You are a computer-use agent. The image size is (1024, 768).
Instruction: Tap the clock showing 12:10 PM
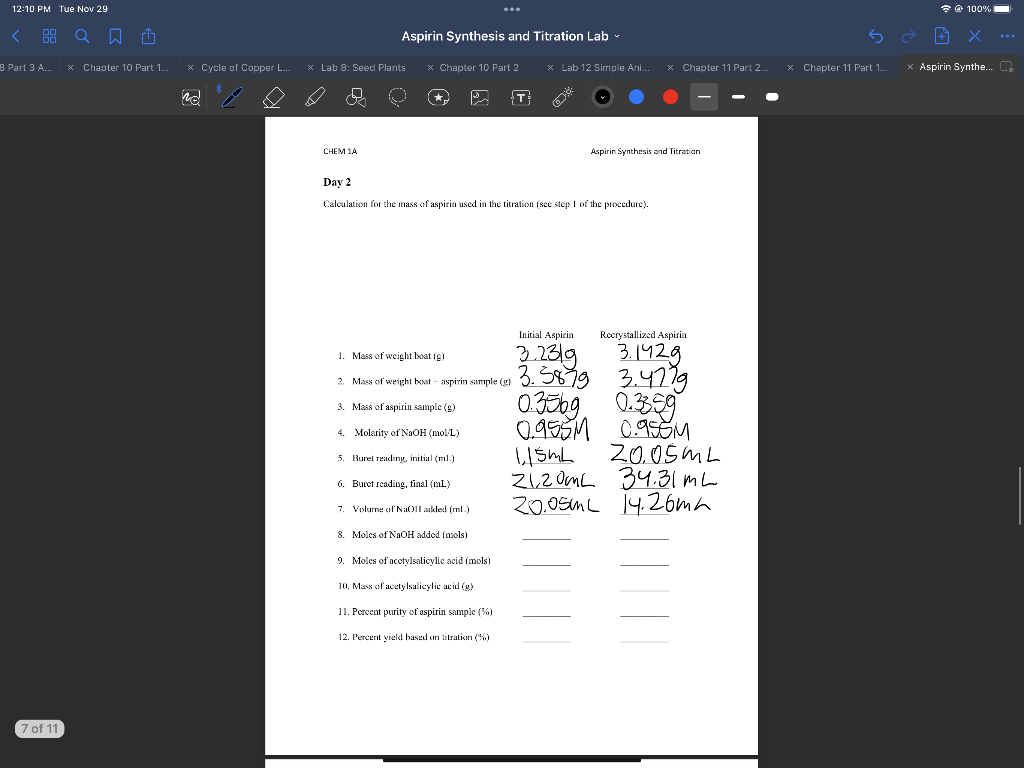[x=31, y=9]
